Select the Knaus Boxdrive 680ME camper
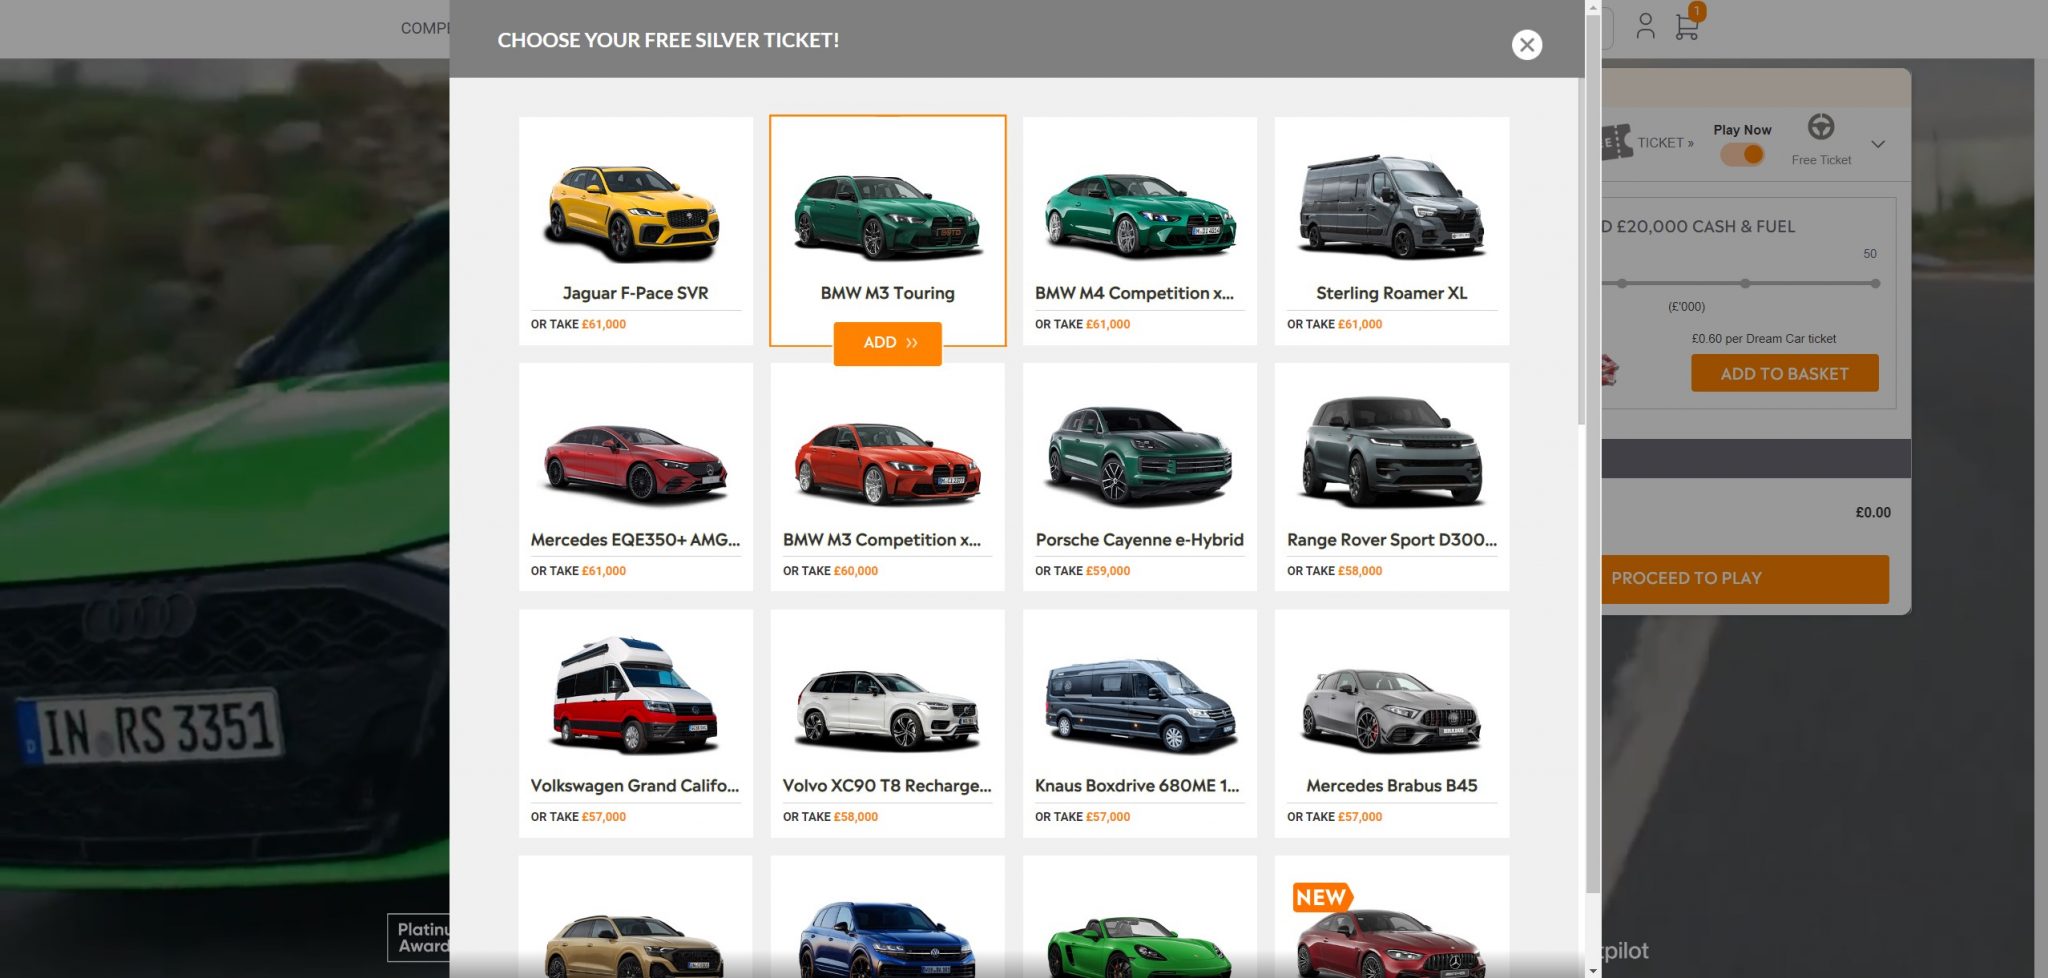 point(1139,722)
